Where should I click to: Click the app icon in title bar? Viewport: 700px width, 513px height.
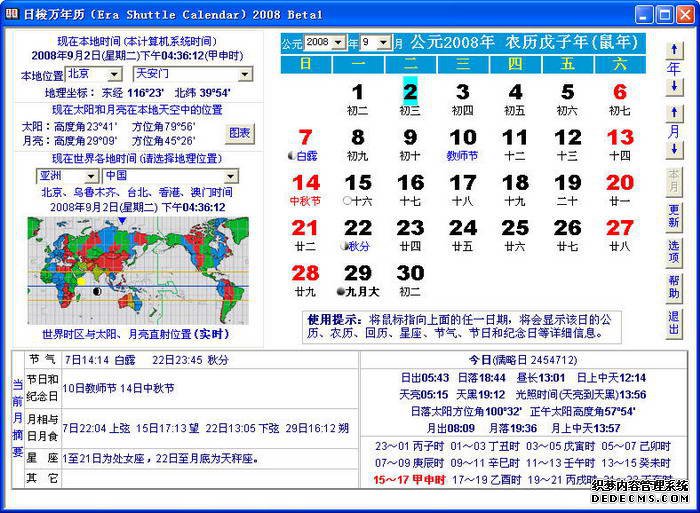[x=12, y=14]
